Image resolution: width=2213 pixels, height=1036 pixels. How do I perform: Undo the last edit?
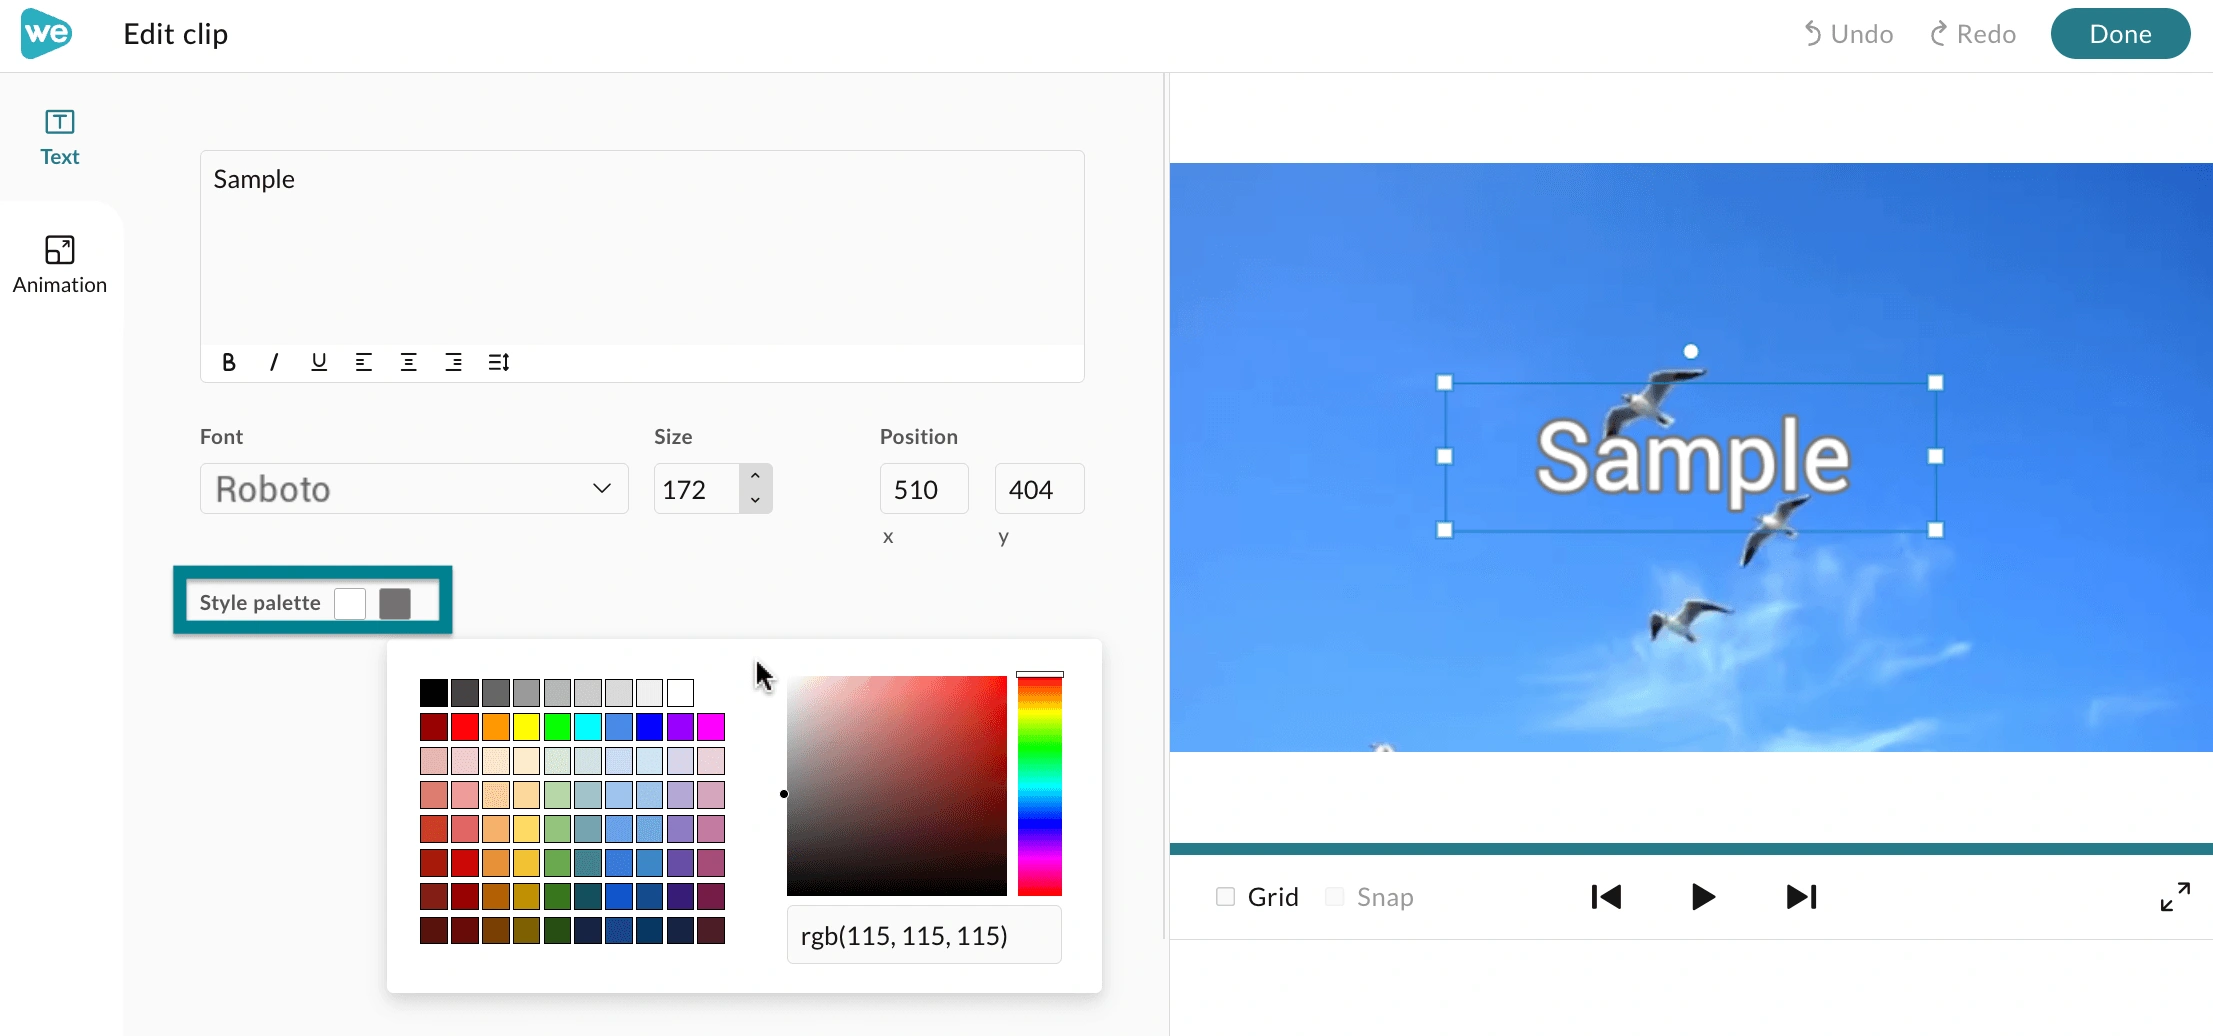coord(1848,34)
